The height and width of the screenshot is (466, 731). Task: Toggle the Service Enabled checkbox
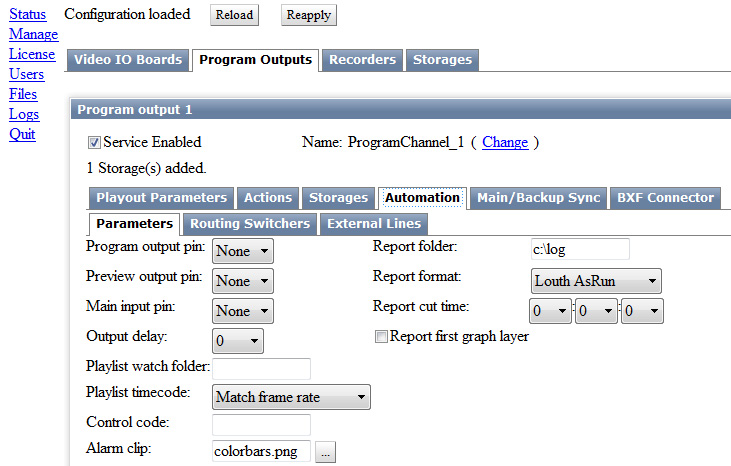coord(94,143)
